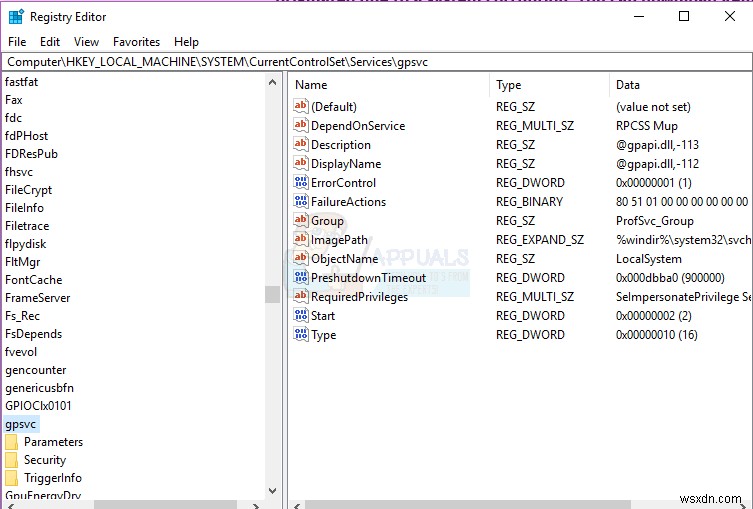Click the registry path address bar
The height and width of the screenshot is (509, 753).
[x=376, y=62]
